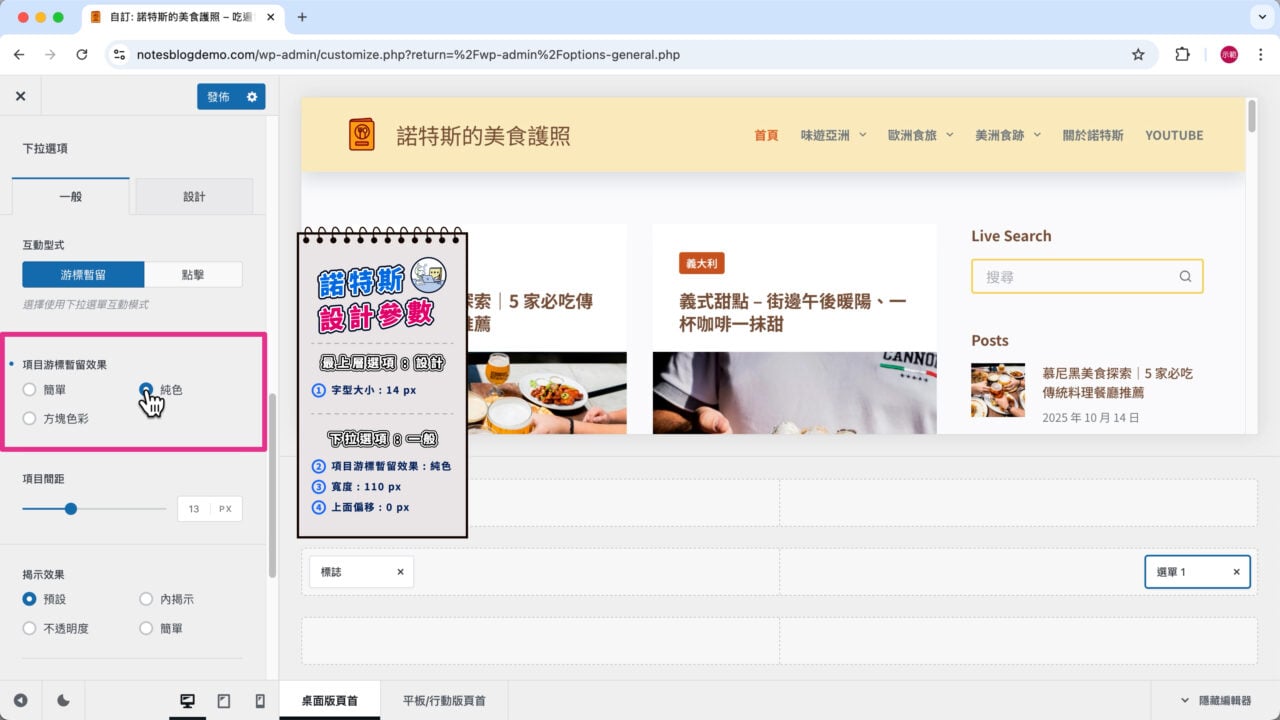Switch to tablet preview mode icon
The width and height of the screenshot is (1280, 720).
223,700
